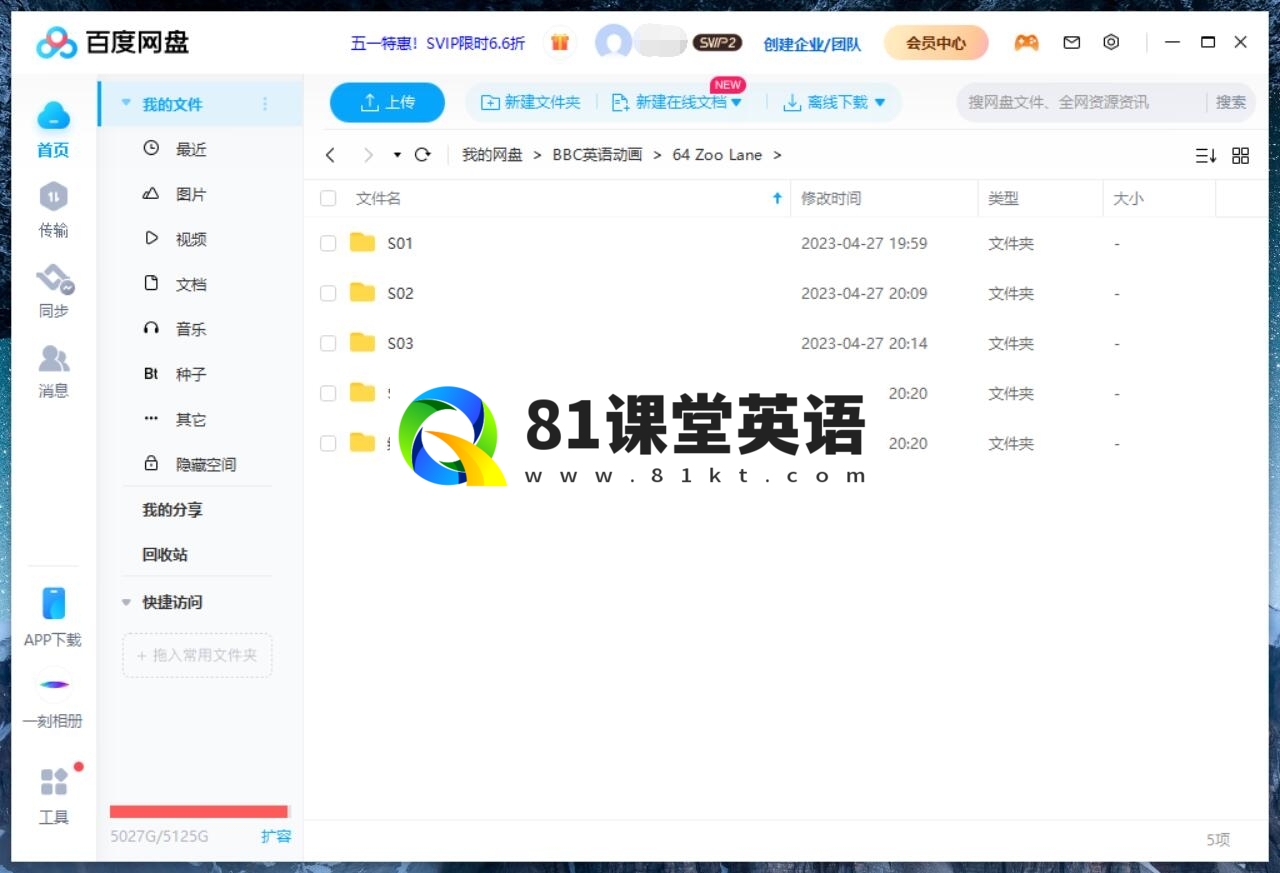Viewport: 1280px width, 873px height.
Task: Open 我的分享 in the sidebar
Action: point(172,510)
